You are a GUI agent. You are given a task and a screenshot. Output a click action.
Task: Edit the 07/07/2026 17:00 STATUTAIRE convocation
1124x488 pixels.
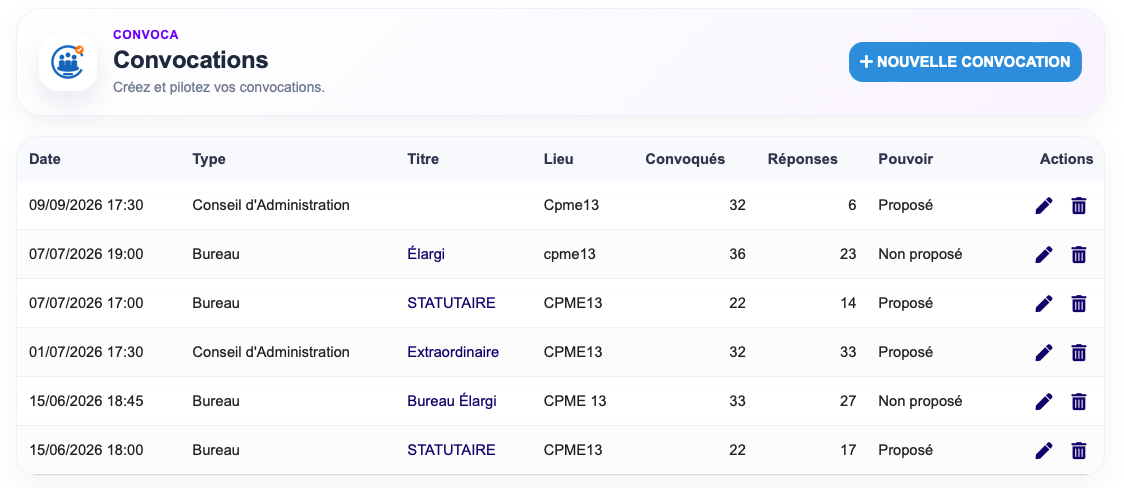tap(1044, 304)
